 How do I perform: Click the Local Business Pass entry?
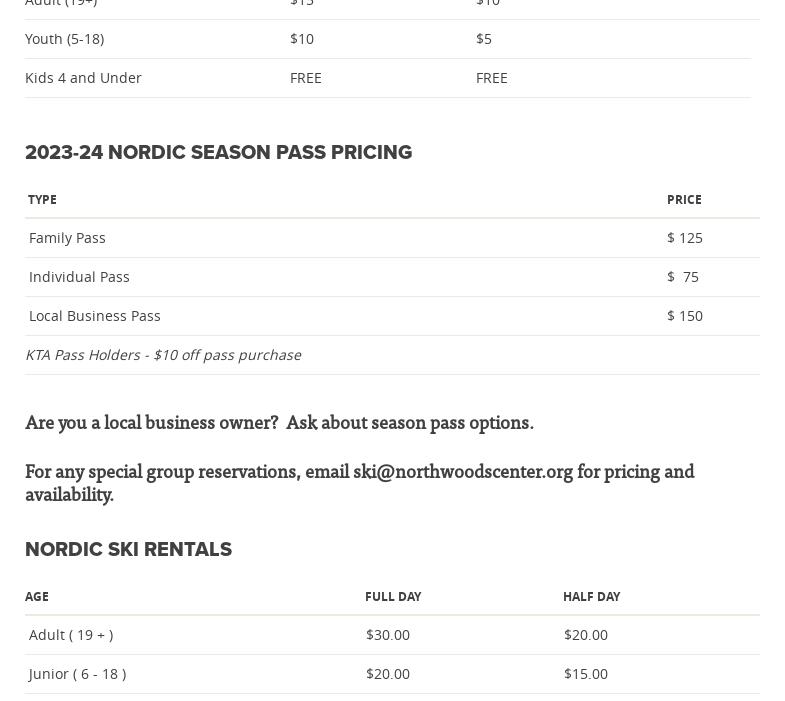[x=95, y=316]
